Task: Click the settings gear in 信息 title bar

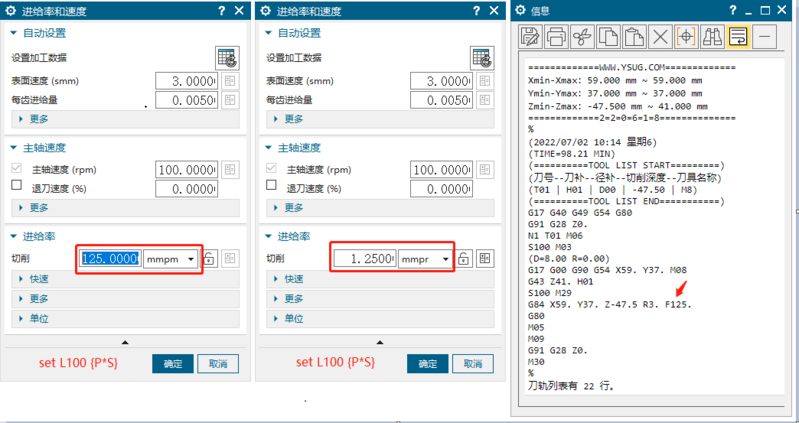Action: (520, 10)
